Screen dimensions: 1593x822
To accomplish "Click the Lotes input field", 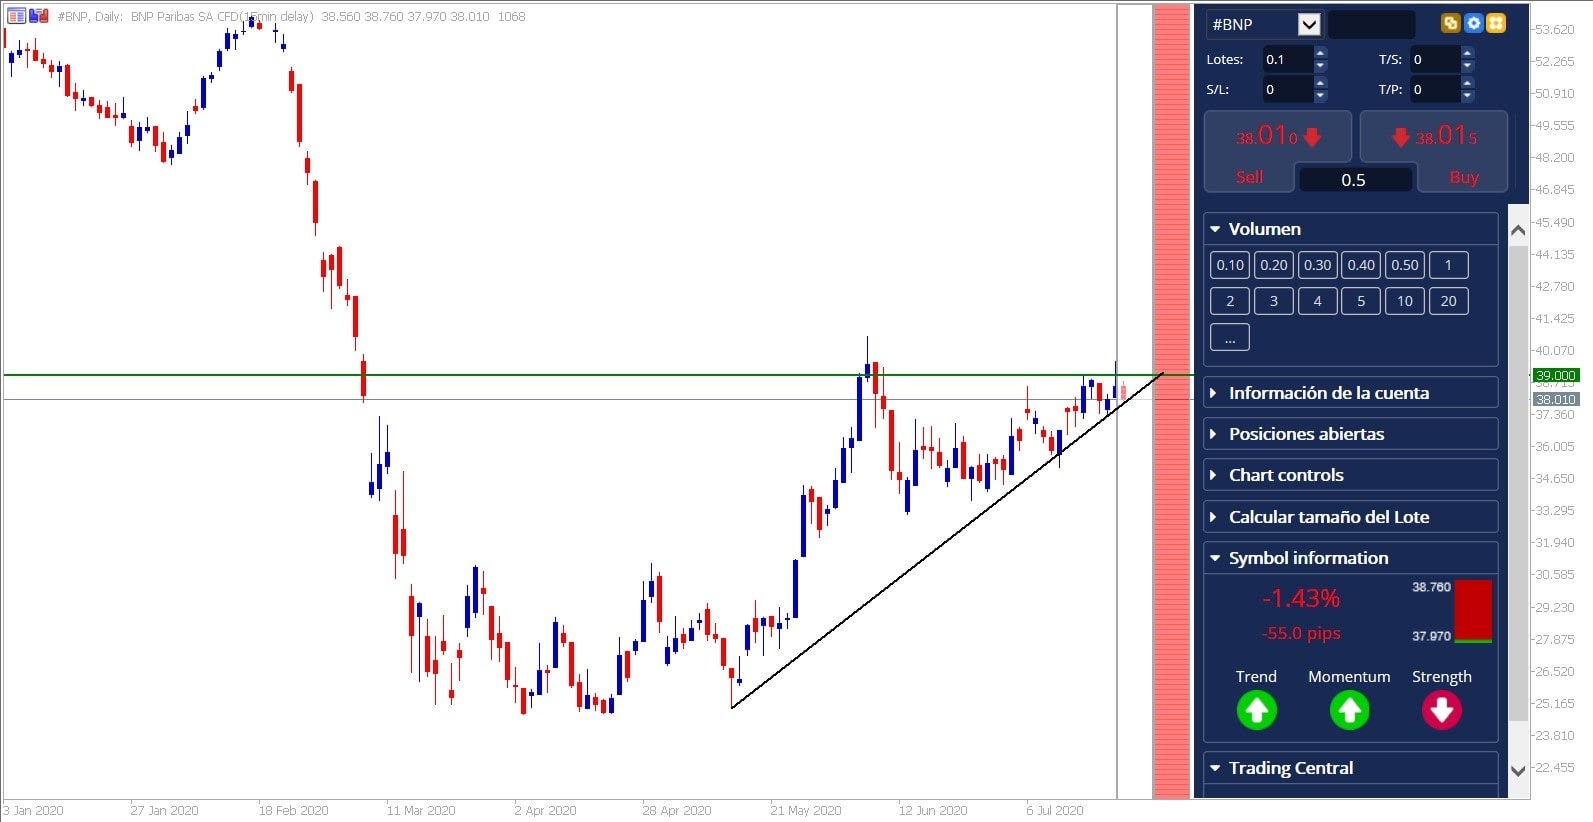I will pyautogui.click(x=1287, y=59).
